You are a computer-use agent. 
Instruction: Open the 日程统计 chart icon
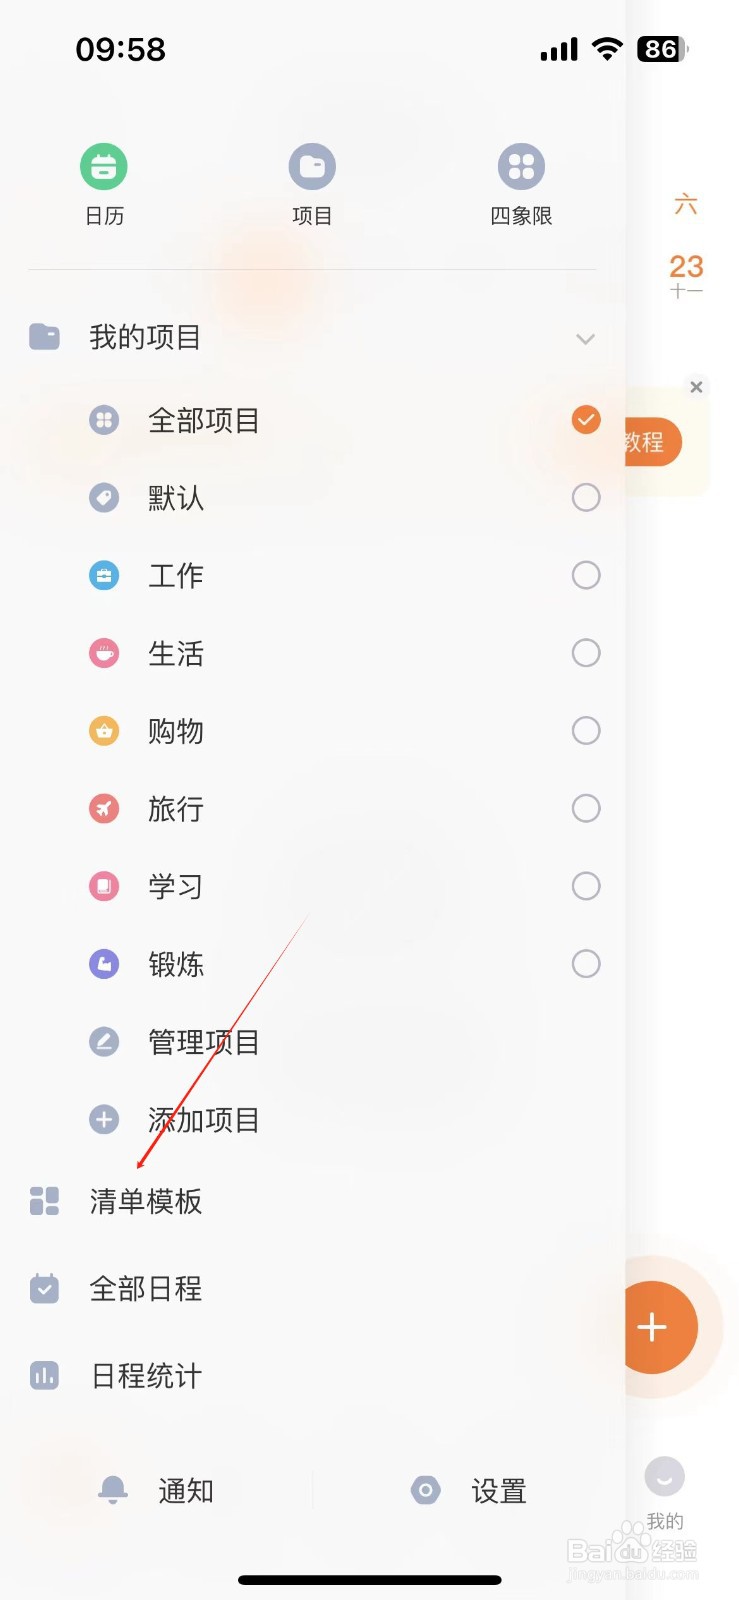pos(44,1376)
